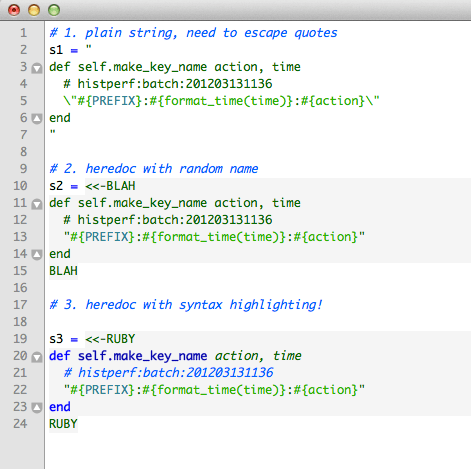471x469 pixels.
Task: Click the yellow minimize window button
Action: point(34,10)
